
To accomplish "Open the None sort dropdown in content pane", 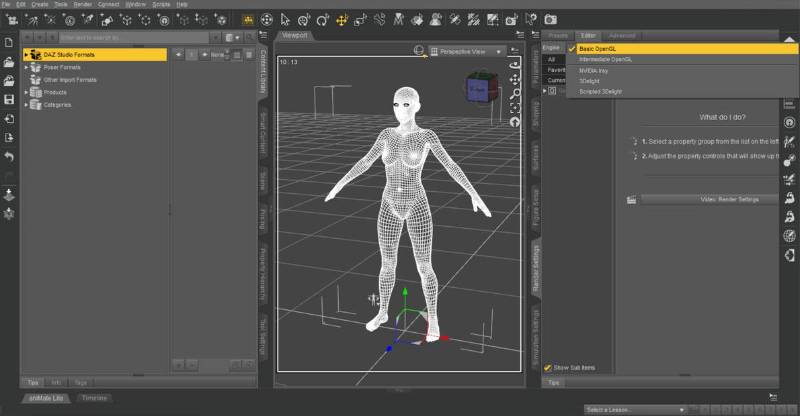I will pos(220,55).
